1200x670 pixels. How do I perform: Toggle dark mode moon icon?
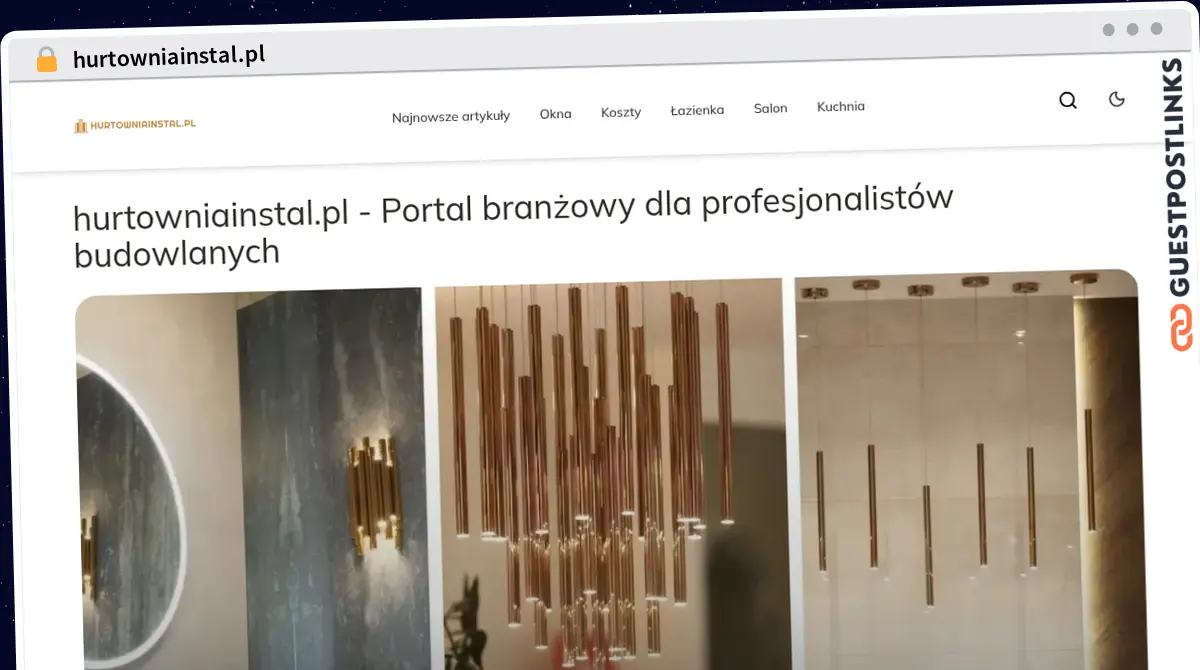point(1117,98)
